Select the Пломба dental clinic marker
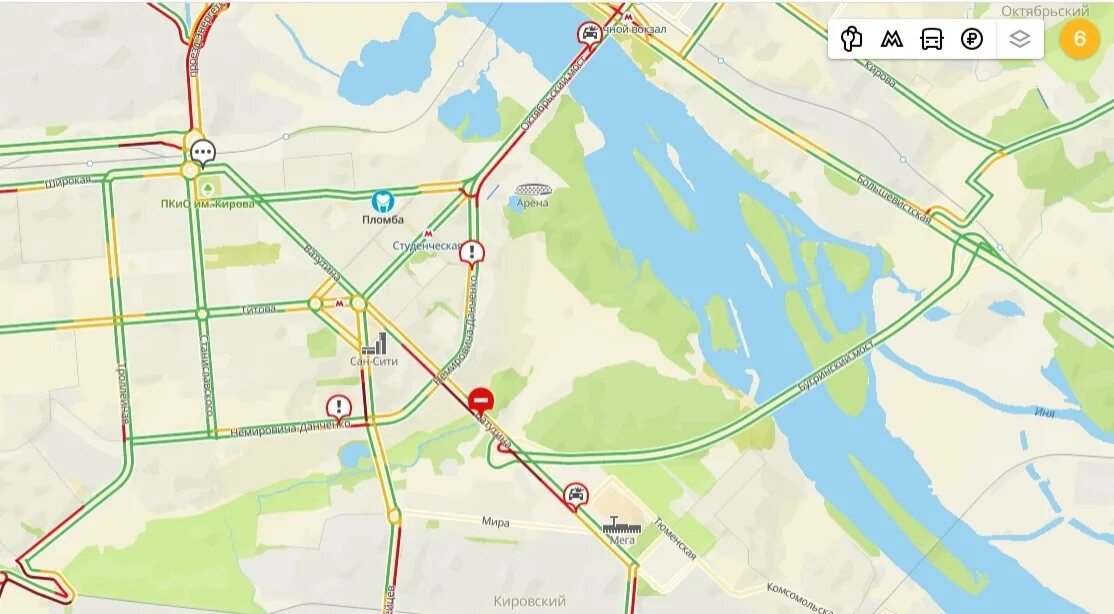The width and height of the screenshot is (1114, 614). [382, 201]
